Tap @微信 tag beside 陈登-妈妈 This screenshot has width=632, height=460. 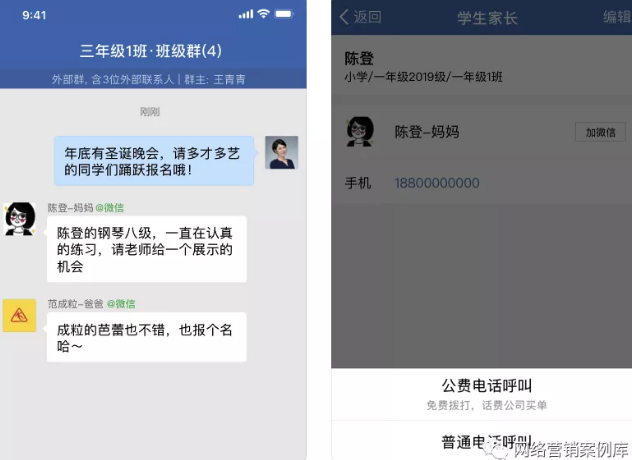[110, 208]
